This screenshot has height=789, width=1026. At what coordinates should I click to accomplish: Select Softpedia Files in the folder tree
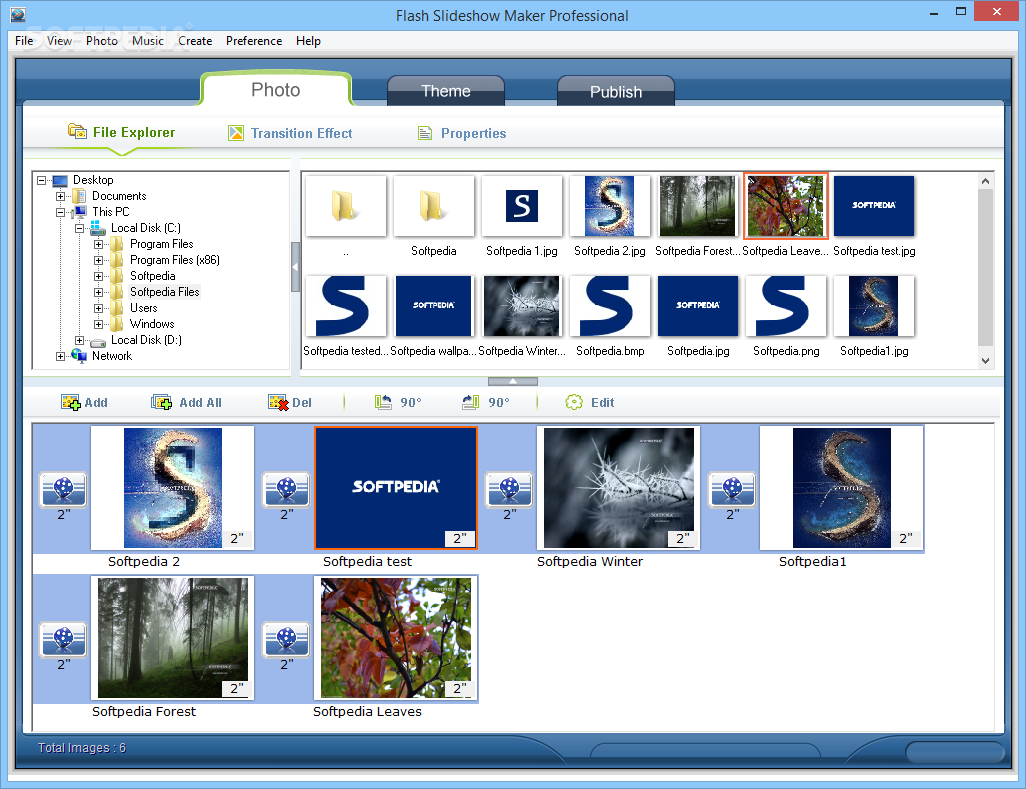pos(164,292)
